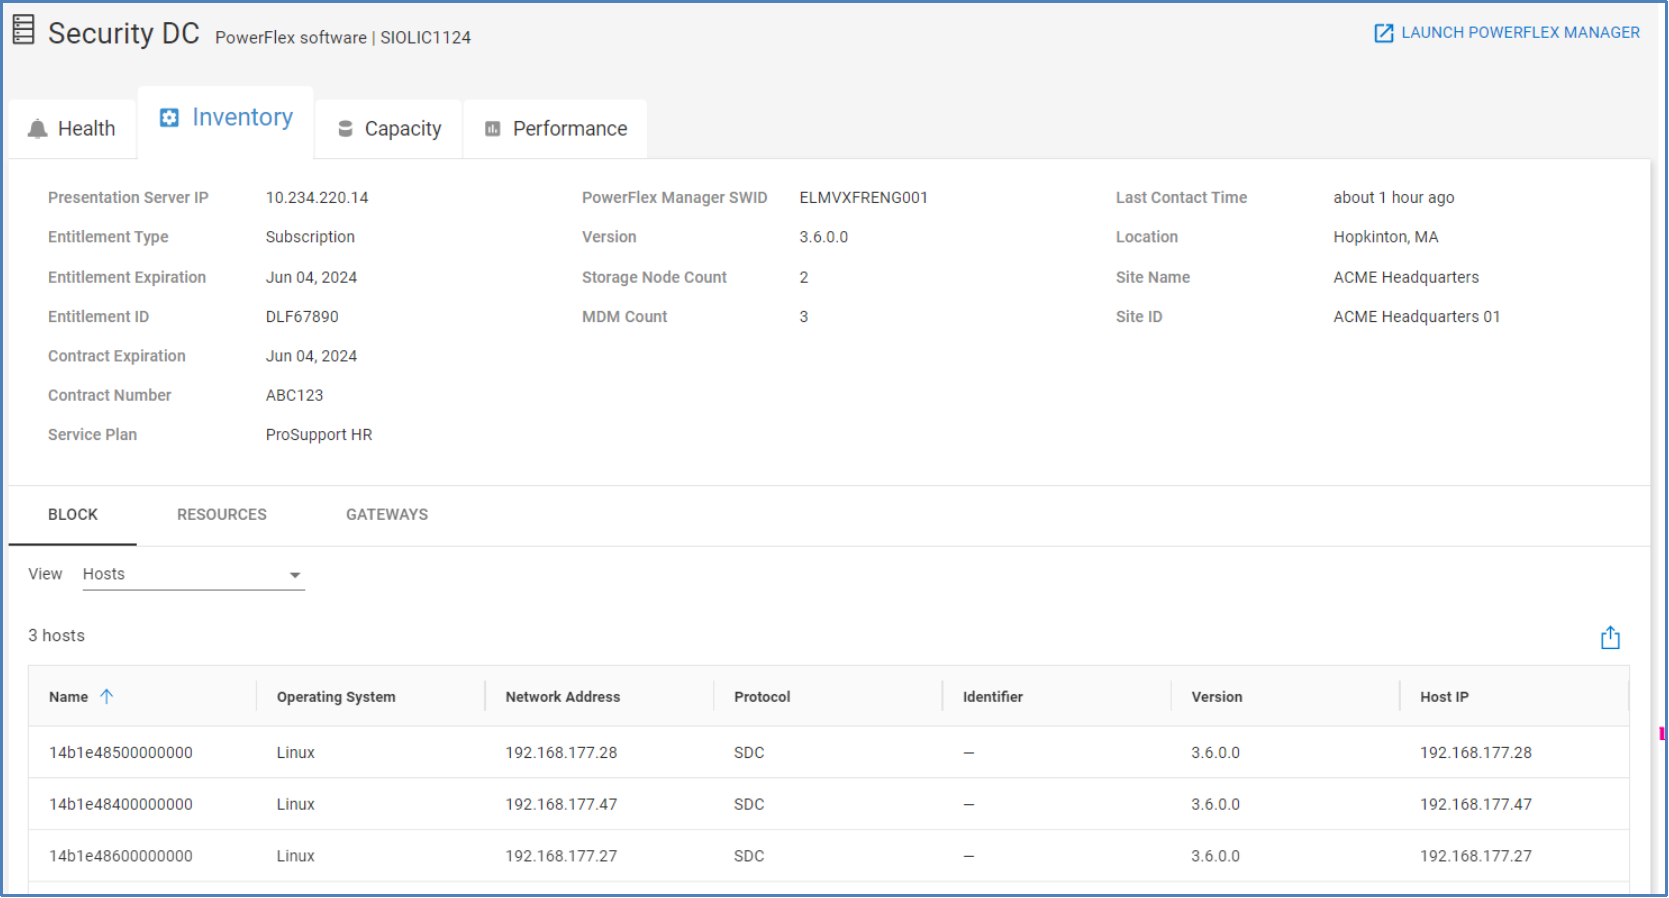1669x898 pixels.
Task: Click the Inventory tab icon
Action: coord(170,118)
